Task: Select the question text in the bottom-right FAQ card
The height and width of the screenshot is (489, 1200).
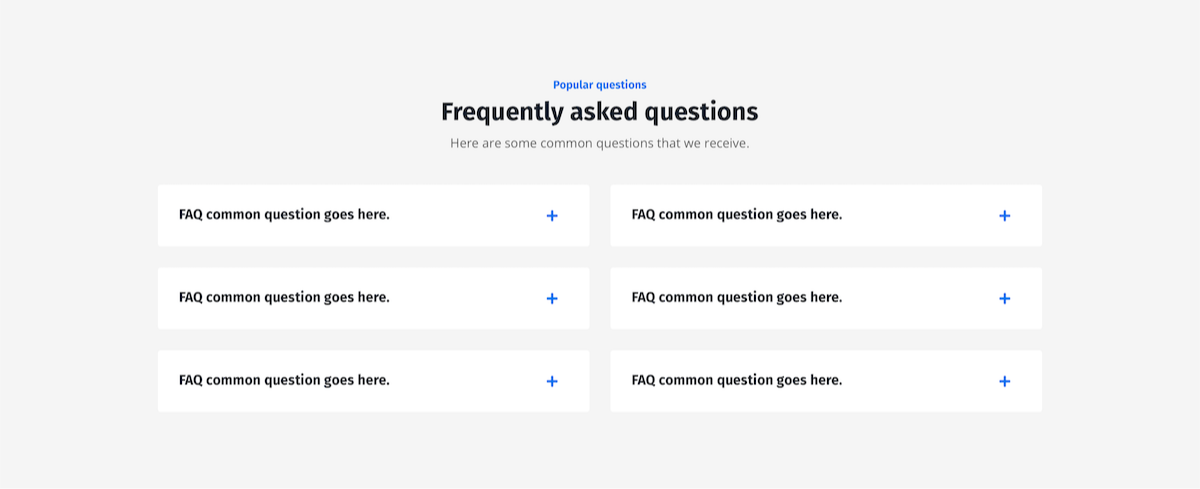Action: 737,381
